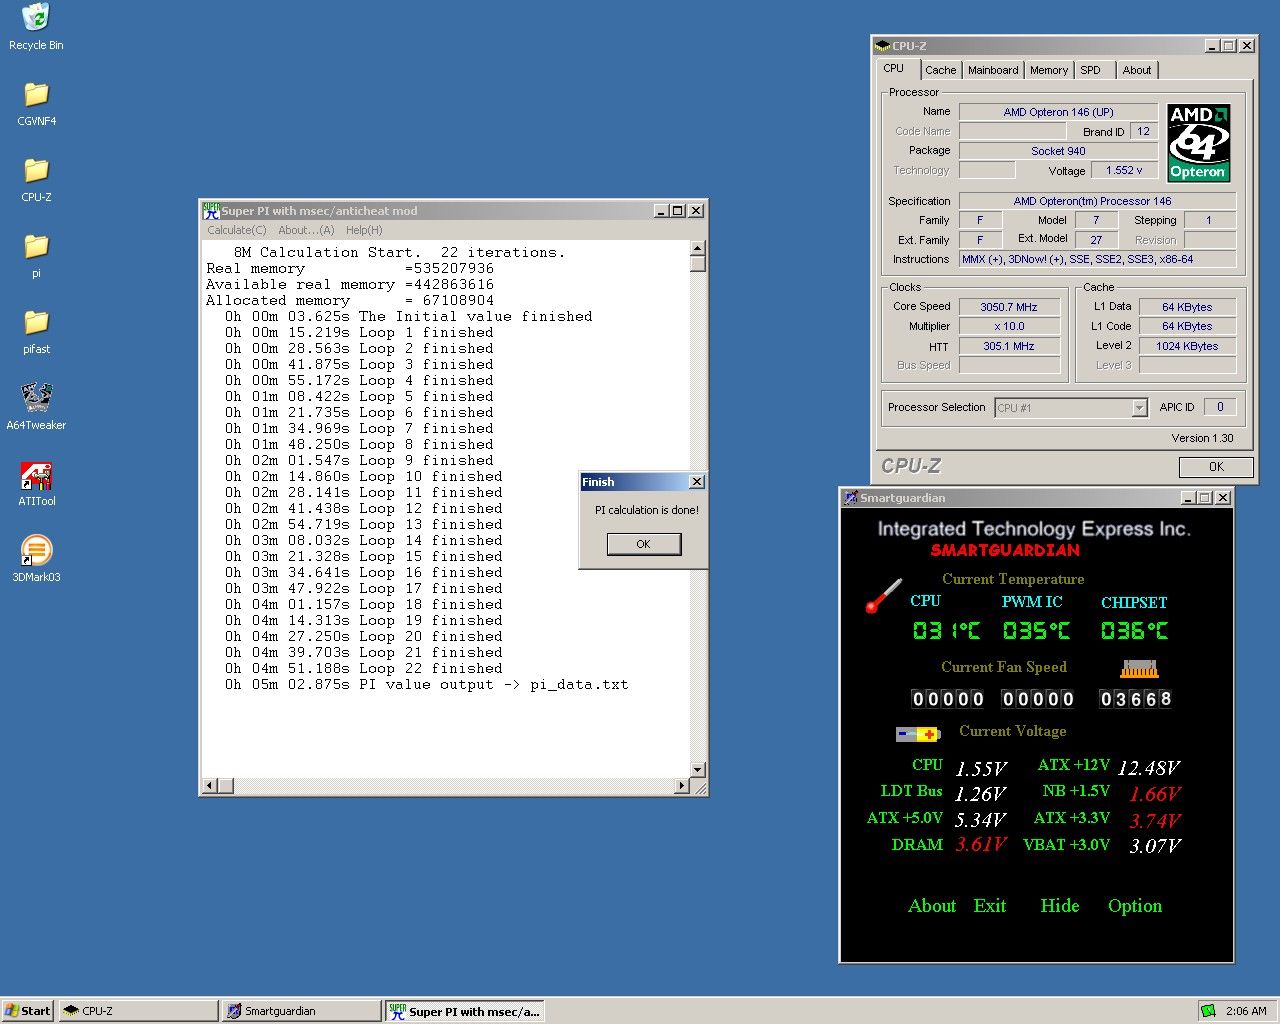This screenshot has width=1280, height=1024.
Task: Open Option in Smartguardian
Action: tap(1135, 906)
